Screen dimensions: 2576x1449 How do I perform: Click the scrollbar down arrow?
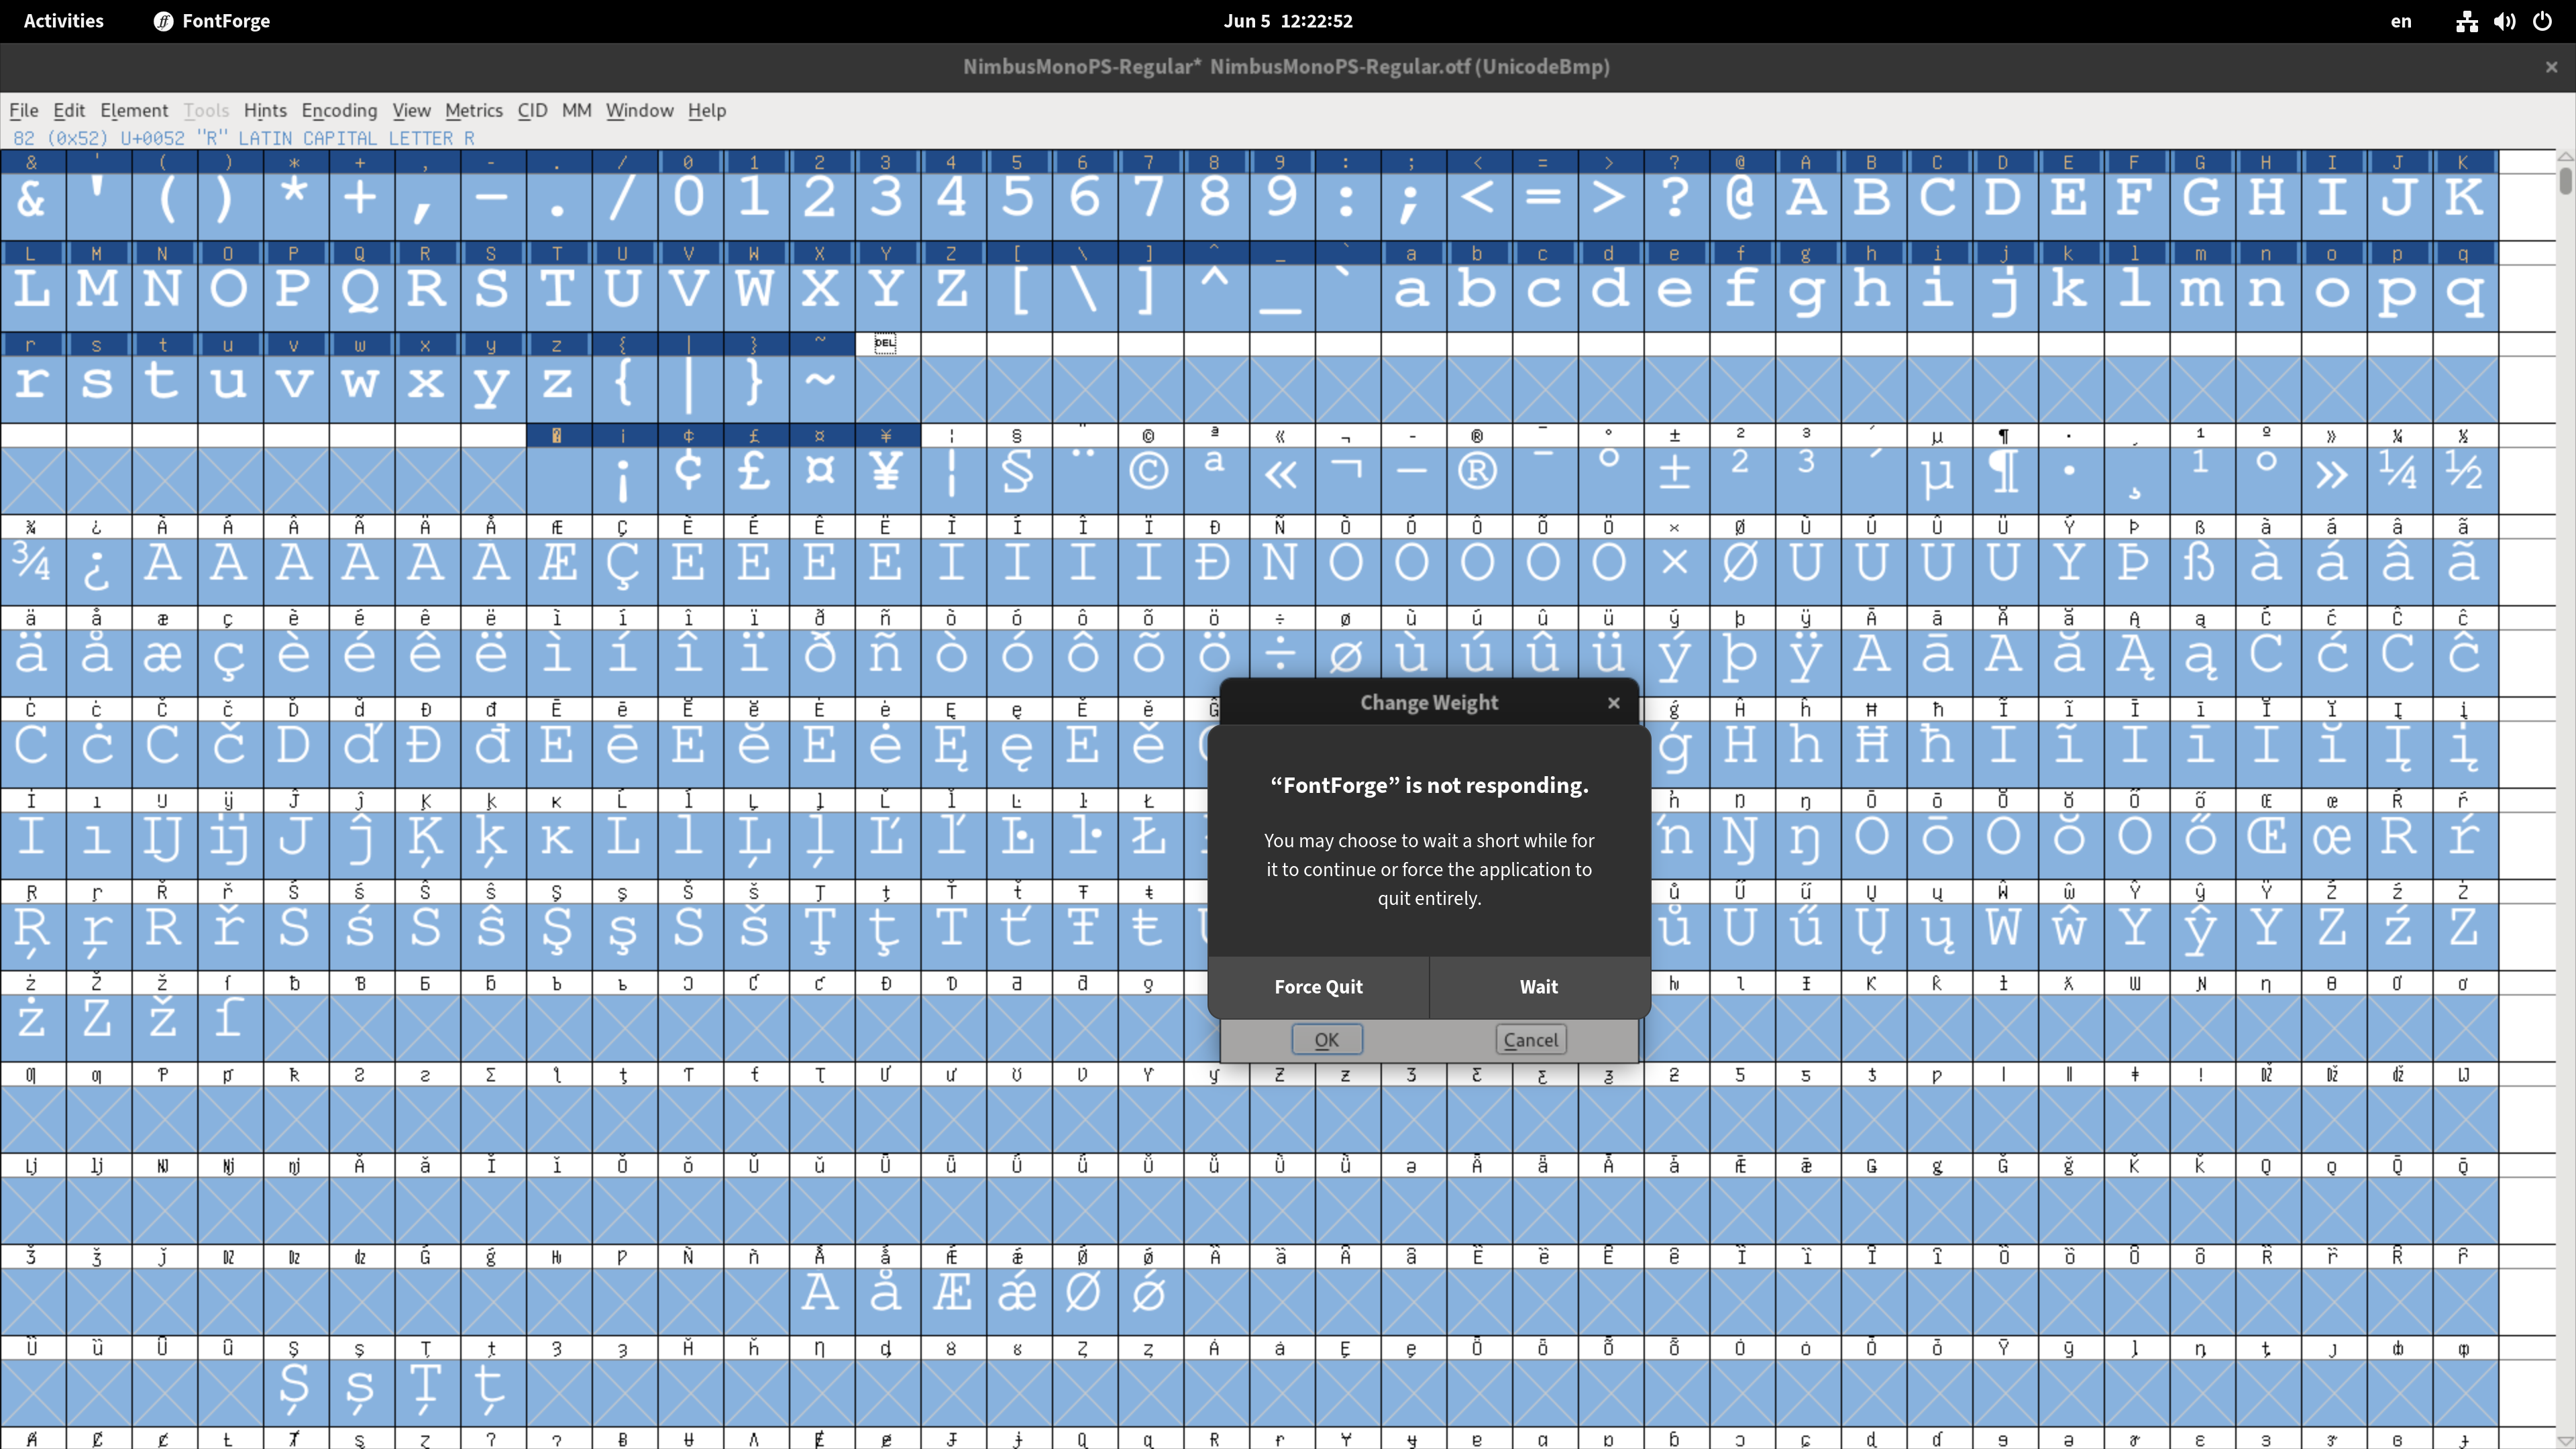[x=2566, y=1441]
